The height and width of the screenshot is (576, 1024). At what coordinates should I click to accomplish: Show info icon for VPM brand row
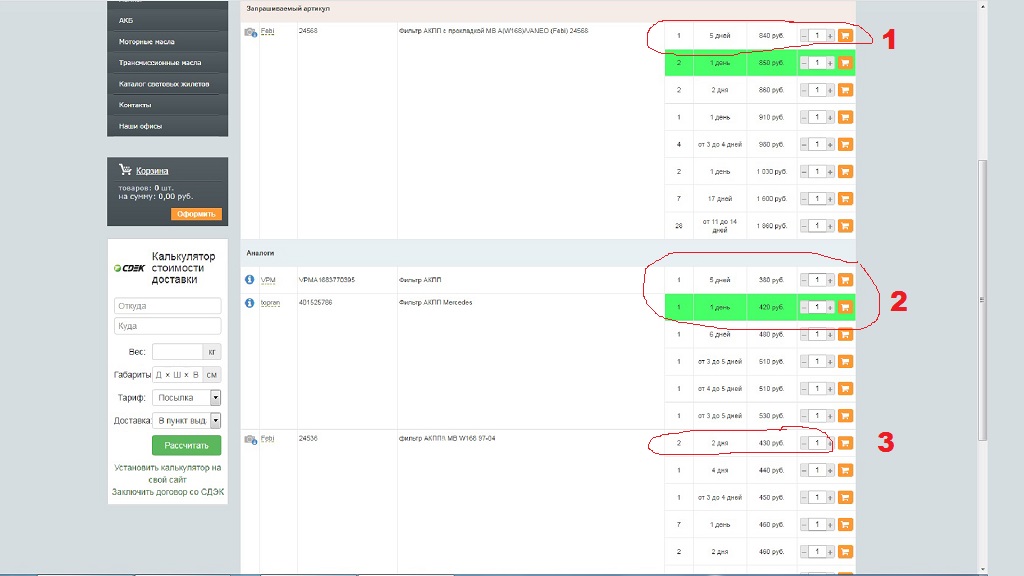point(250,280)
